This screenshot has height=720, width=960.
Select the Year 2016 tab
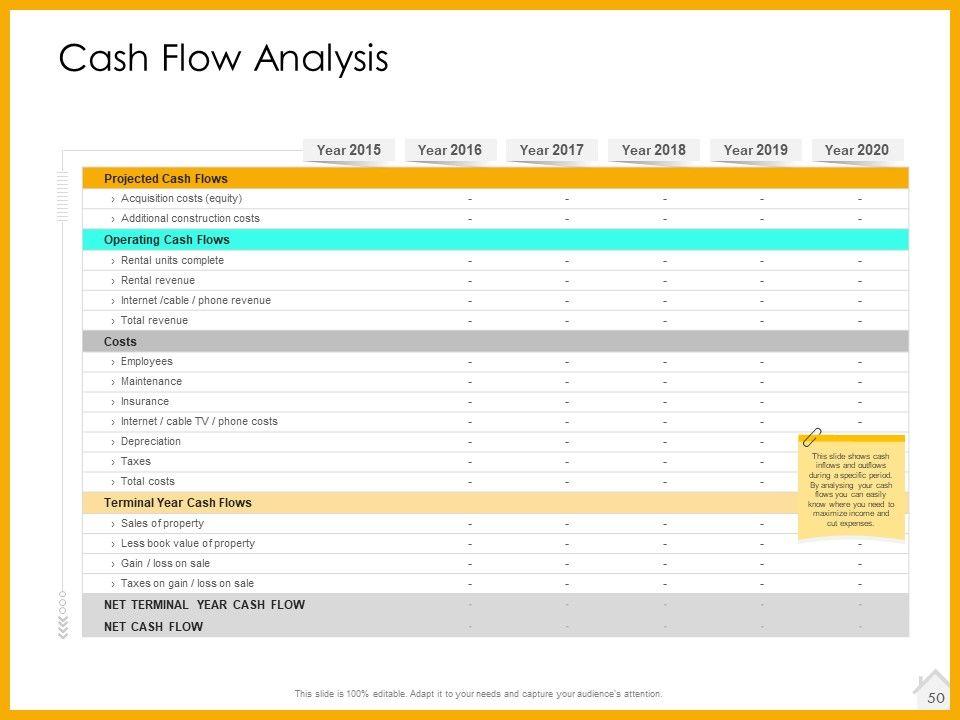(450, 150)
